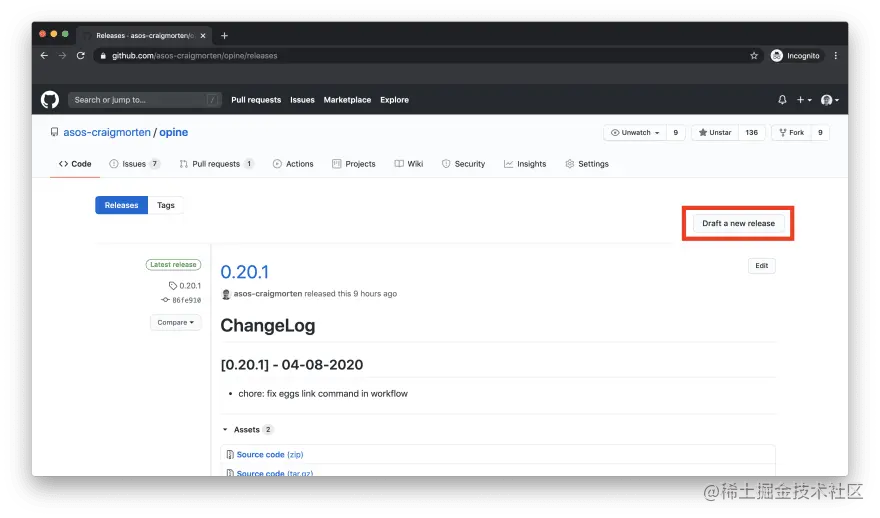This screenshot has width=880, height=518.
Task: Click the site lock icon
Action: 103,56
